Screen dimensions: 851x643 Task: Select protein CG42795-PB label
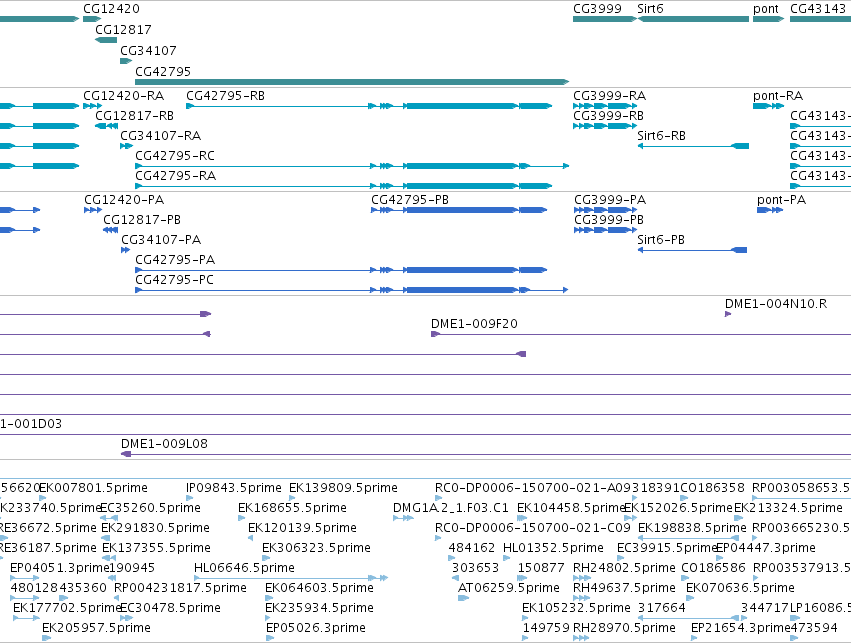pos(410,200)
